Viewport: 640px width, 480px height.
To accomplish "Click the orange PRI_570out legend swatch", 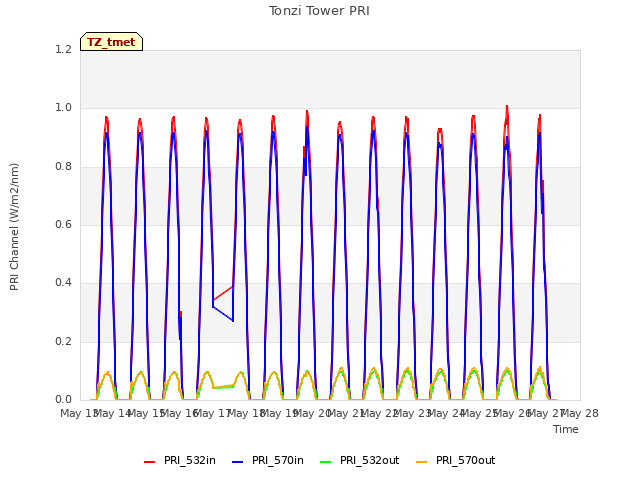I will [x=422, y=461].
